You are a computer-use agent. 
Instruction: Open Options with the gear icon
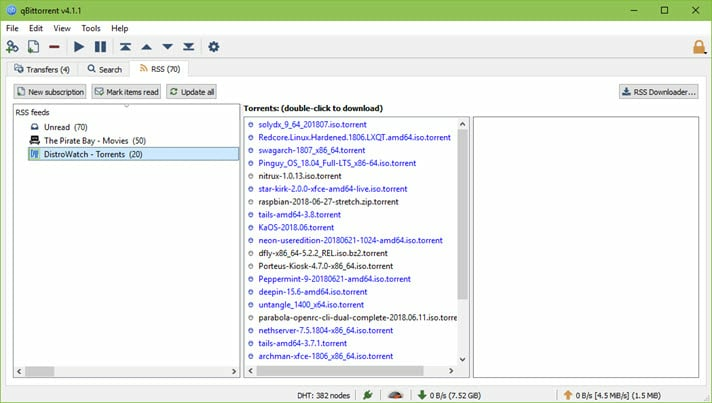pyautogui.click(x=213, y=47)
